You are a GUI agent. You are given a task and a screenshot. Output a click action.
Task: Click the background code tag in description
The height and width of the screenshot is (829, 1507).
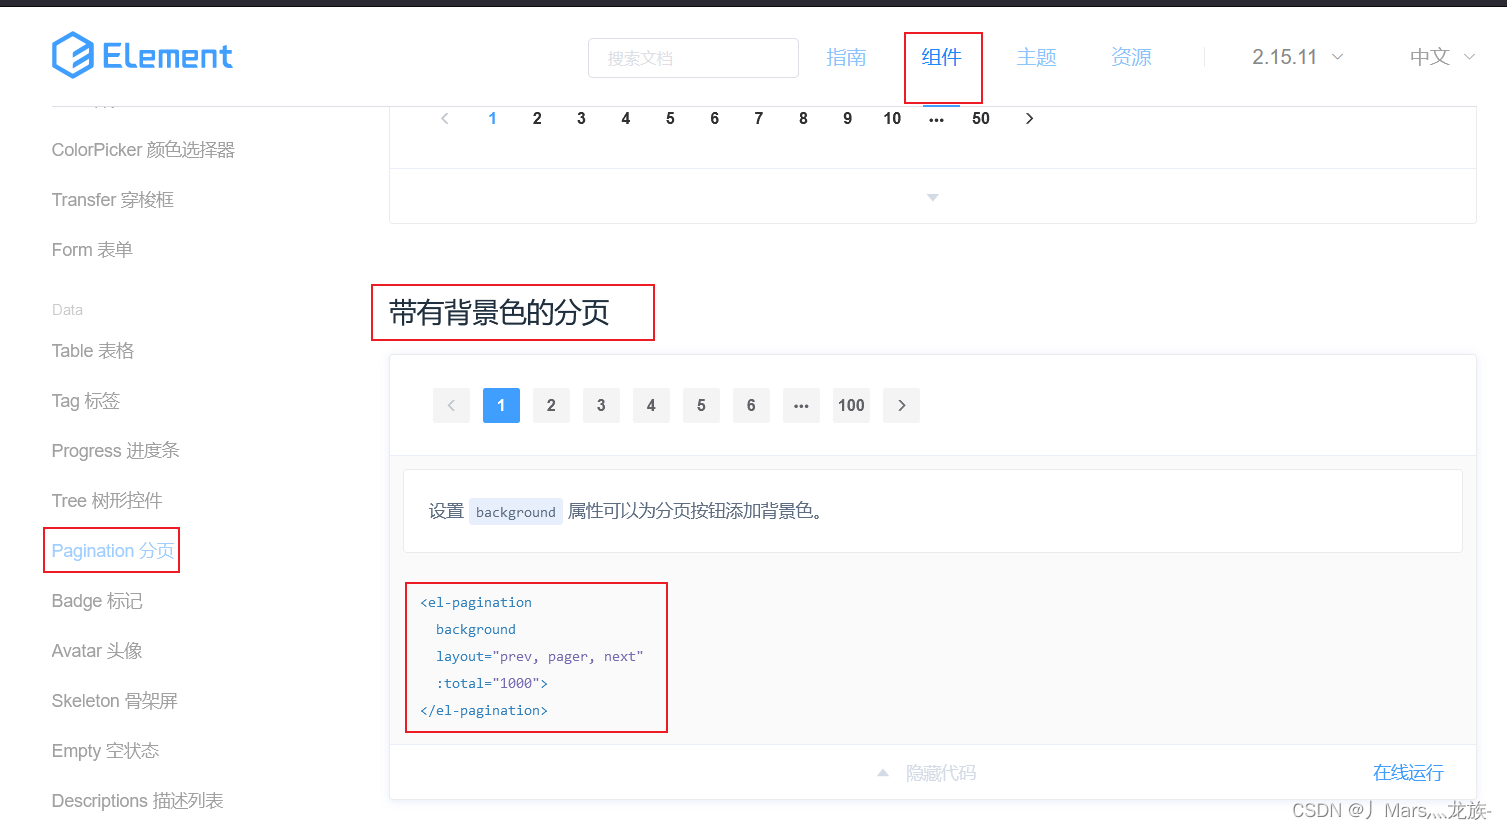[x=516, y=512]
